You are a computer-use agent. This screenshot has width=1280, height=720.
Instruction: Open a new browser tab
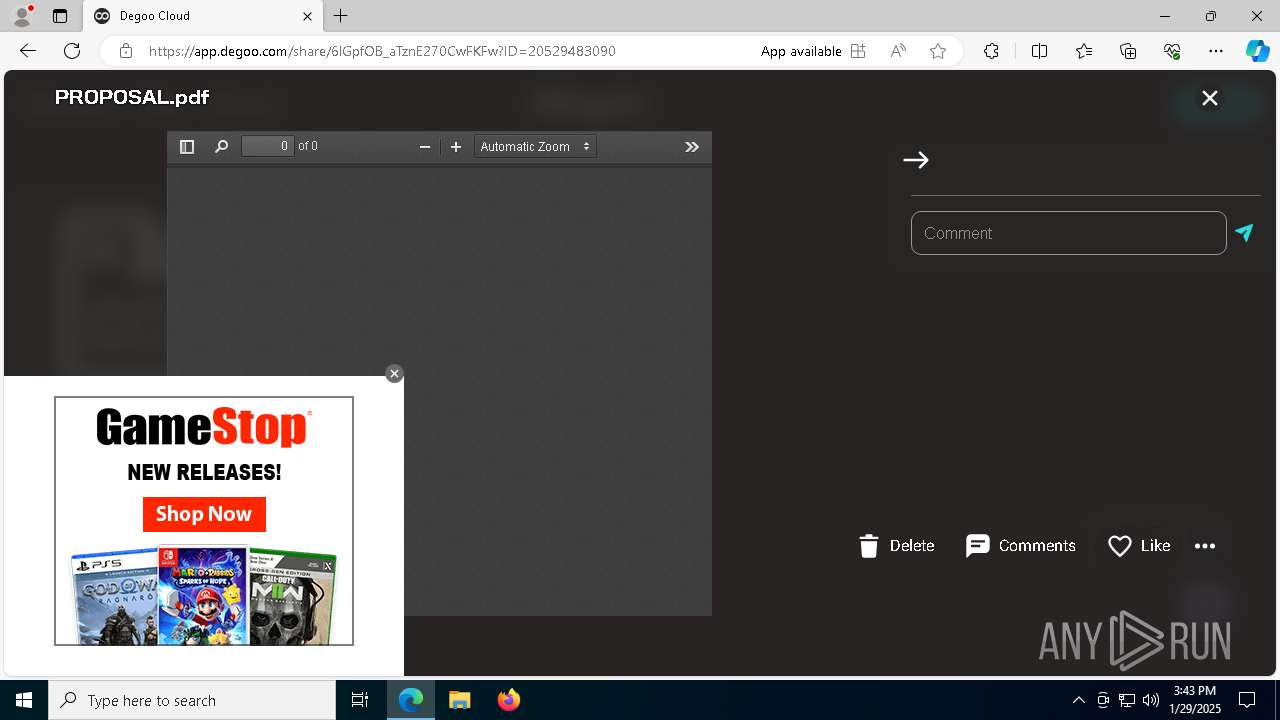point(341,16)
